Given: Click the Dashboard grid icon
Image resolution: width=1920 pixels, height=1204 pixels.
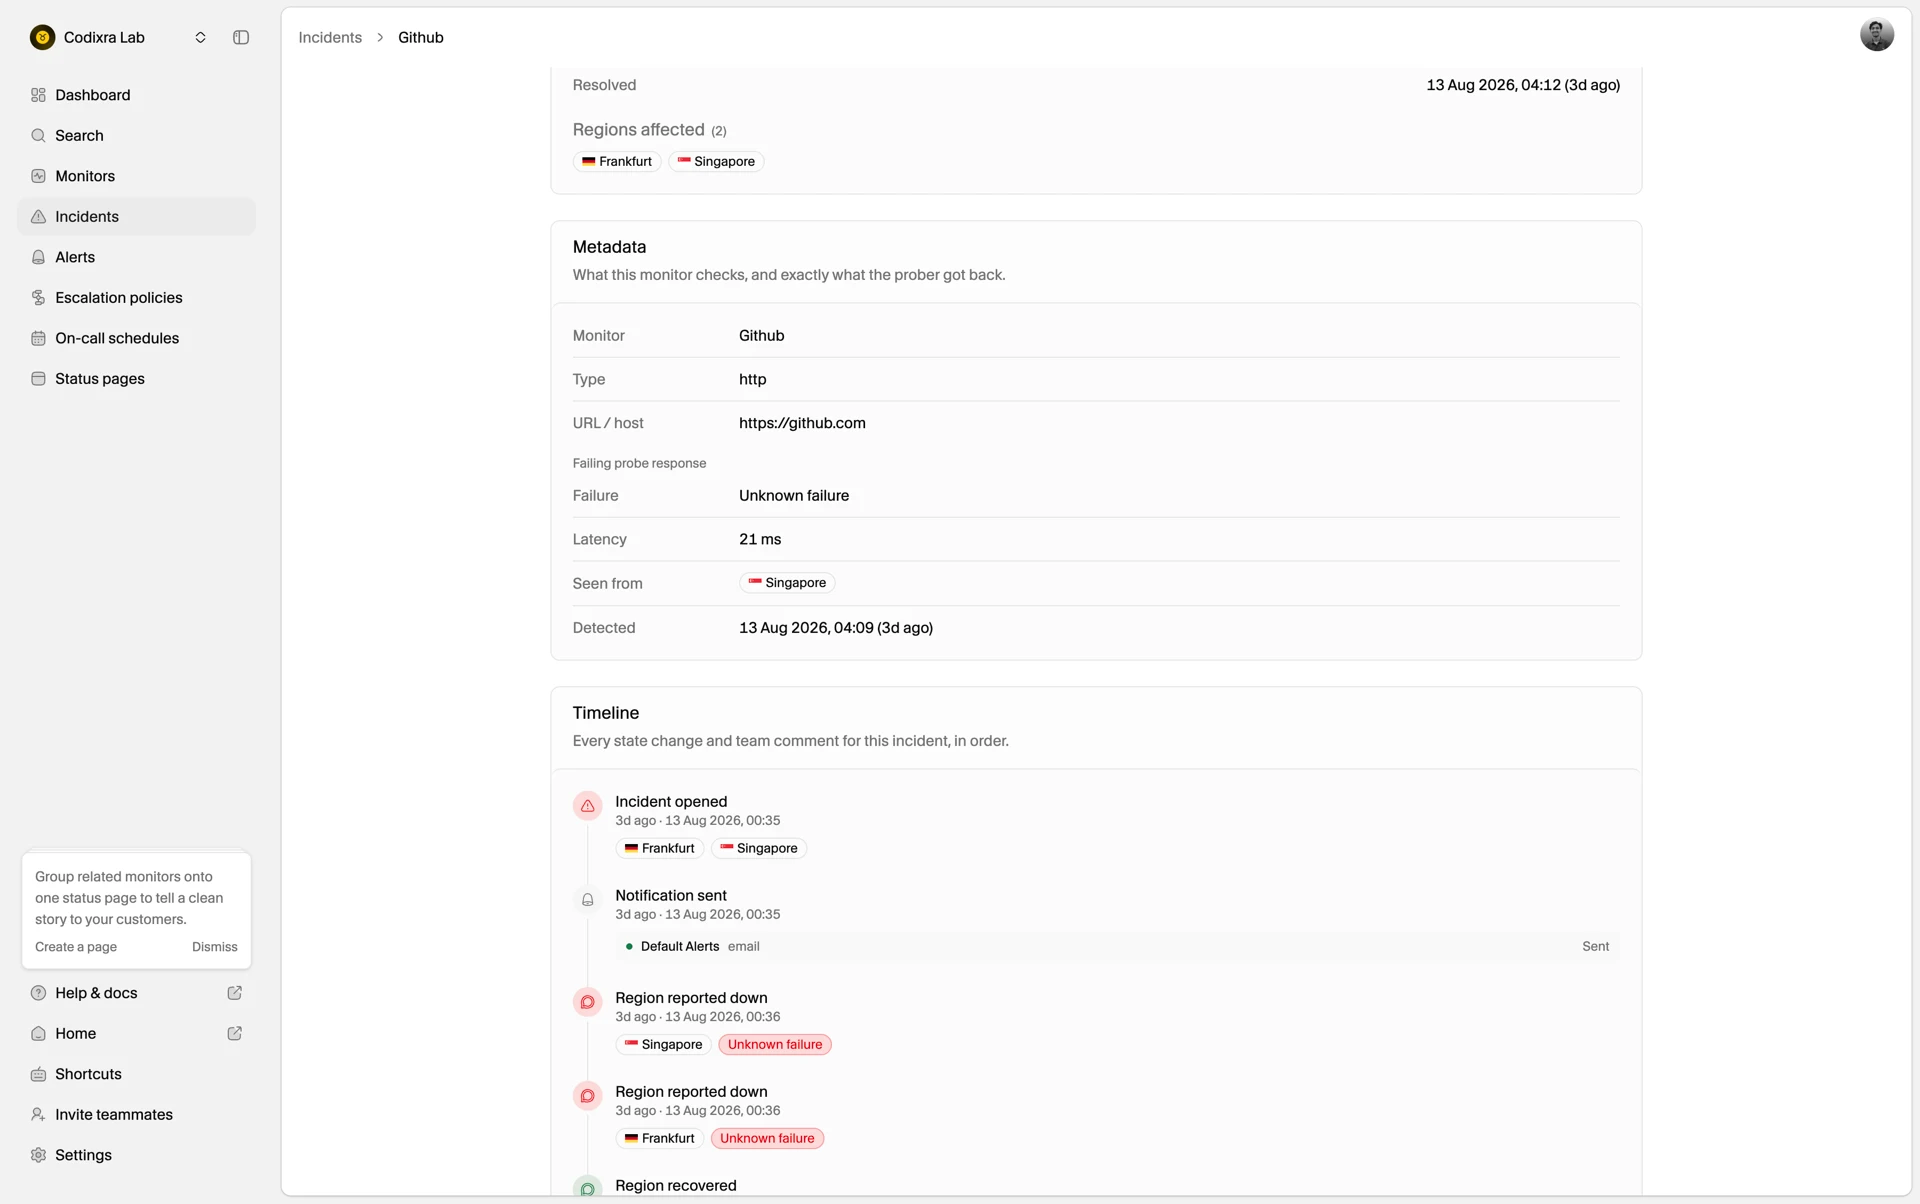Looking at the screenshot, I should (38, 95).
